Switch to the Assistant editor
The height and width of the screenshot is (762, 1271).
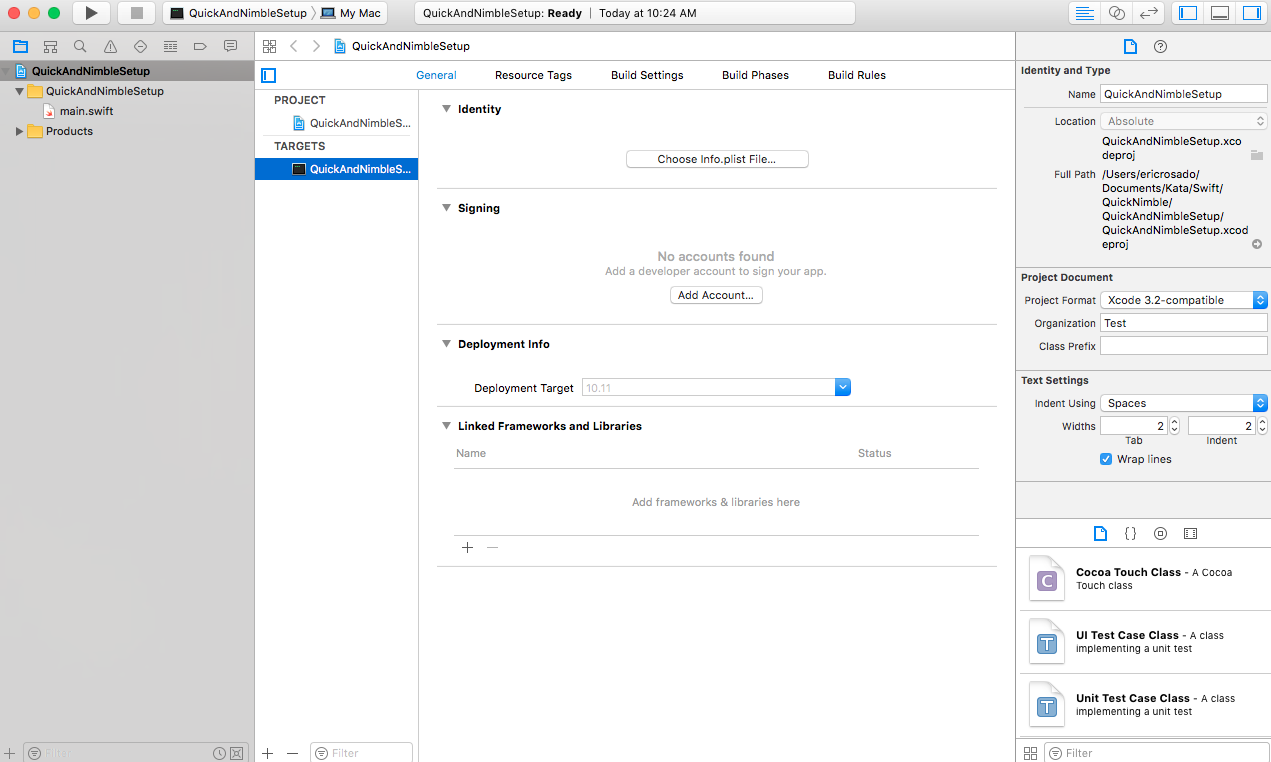tap(1117, 13)
